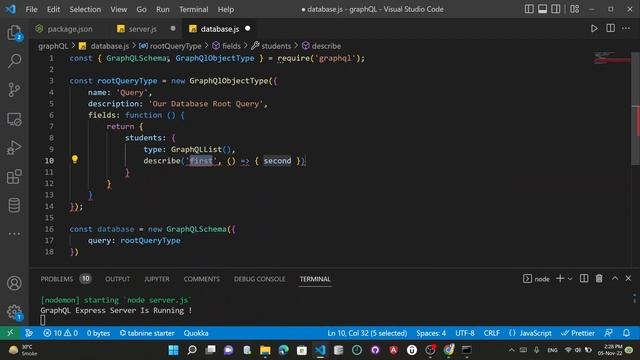The height and width of the screenshot is (360, 640).
Task: Open the File menu
Action: point(31,9)
